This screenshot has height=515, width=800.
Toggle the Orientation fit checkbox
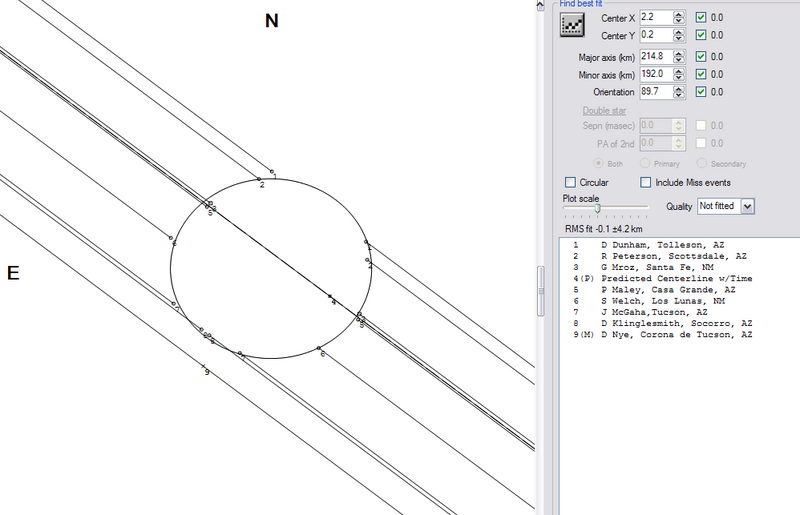[701, 92]
